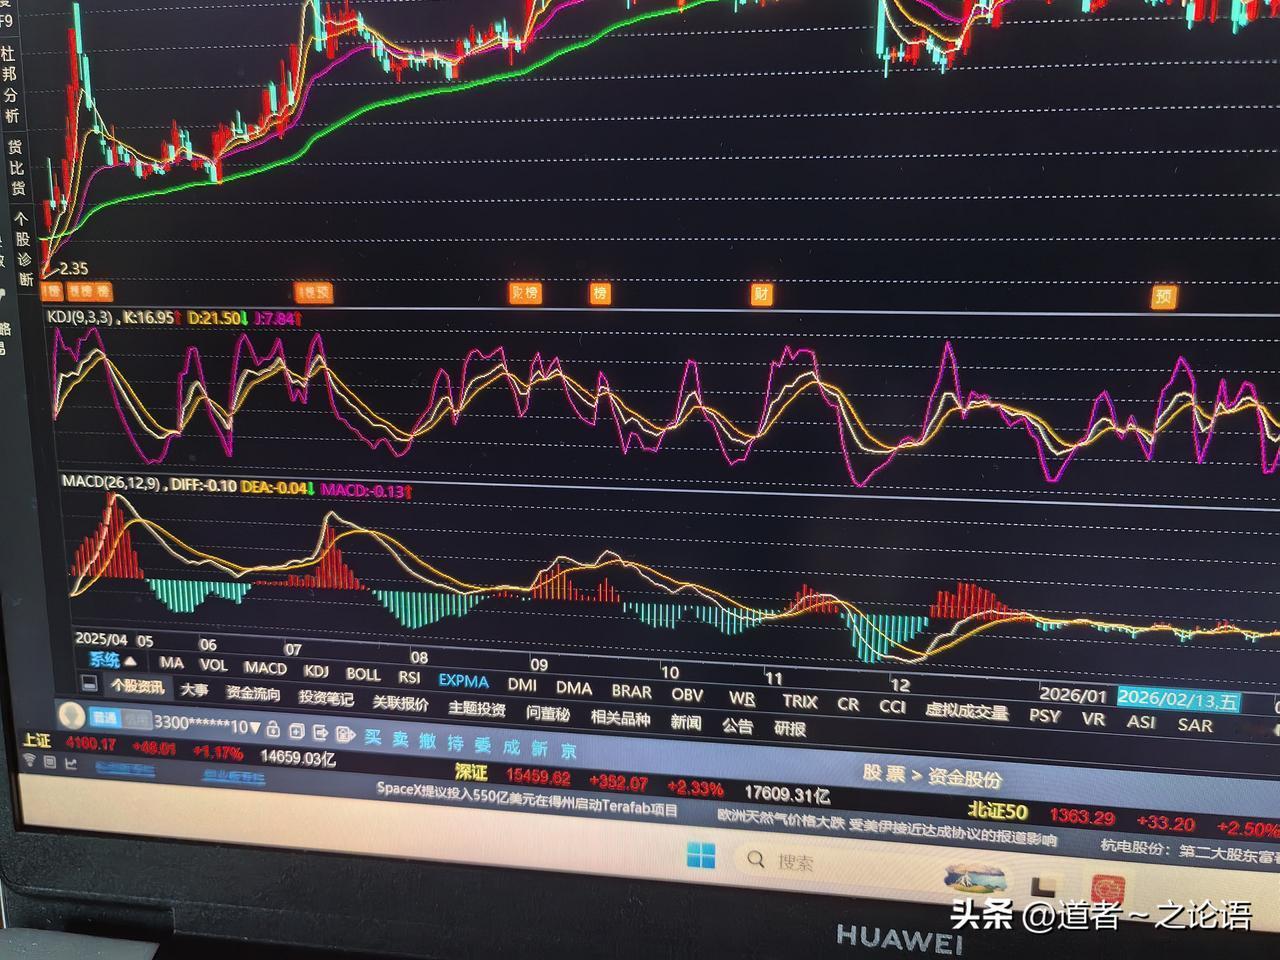Click the 持 holdings button
The width and height of the screenshot is (1280, 960).
tap(456, 743)
